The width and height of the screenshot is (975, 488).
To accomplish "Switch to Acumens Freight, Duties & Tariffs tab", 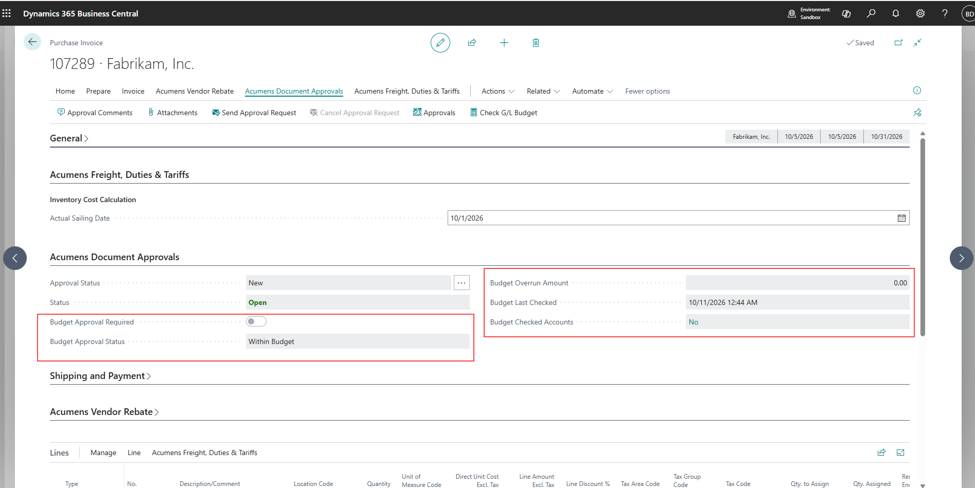I will click(407, 91).
